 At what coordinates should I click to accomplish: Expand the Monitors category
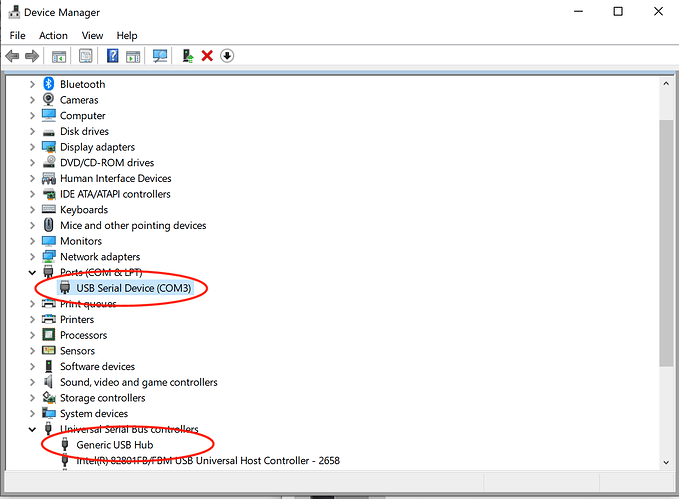pos(32,241)
